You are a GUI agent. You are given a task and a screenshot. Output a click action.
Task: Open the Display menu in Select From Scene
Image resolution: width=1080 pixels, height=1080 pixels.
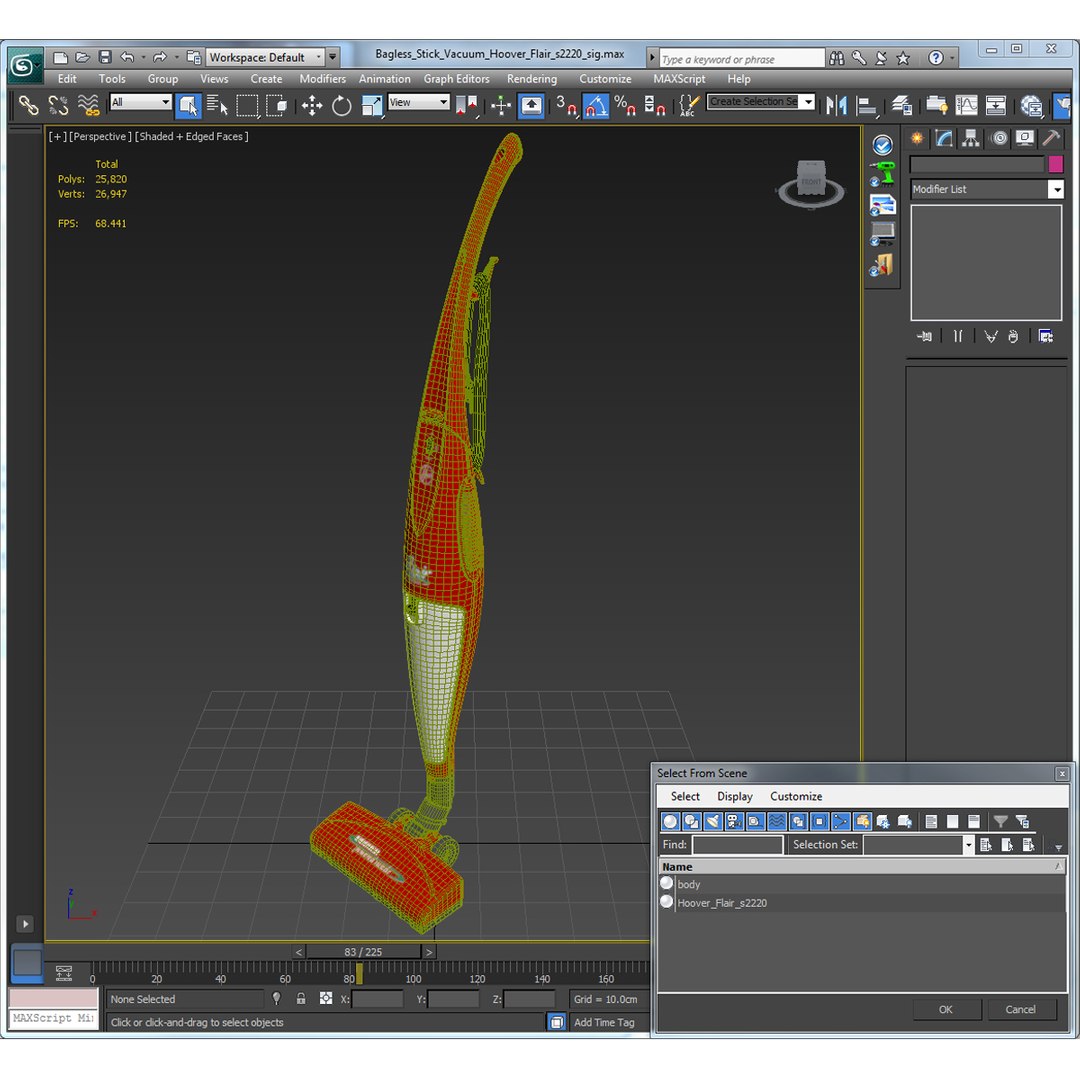pos(735,796)
